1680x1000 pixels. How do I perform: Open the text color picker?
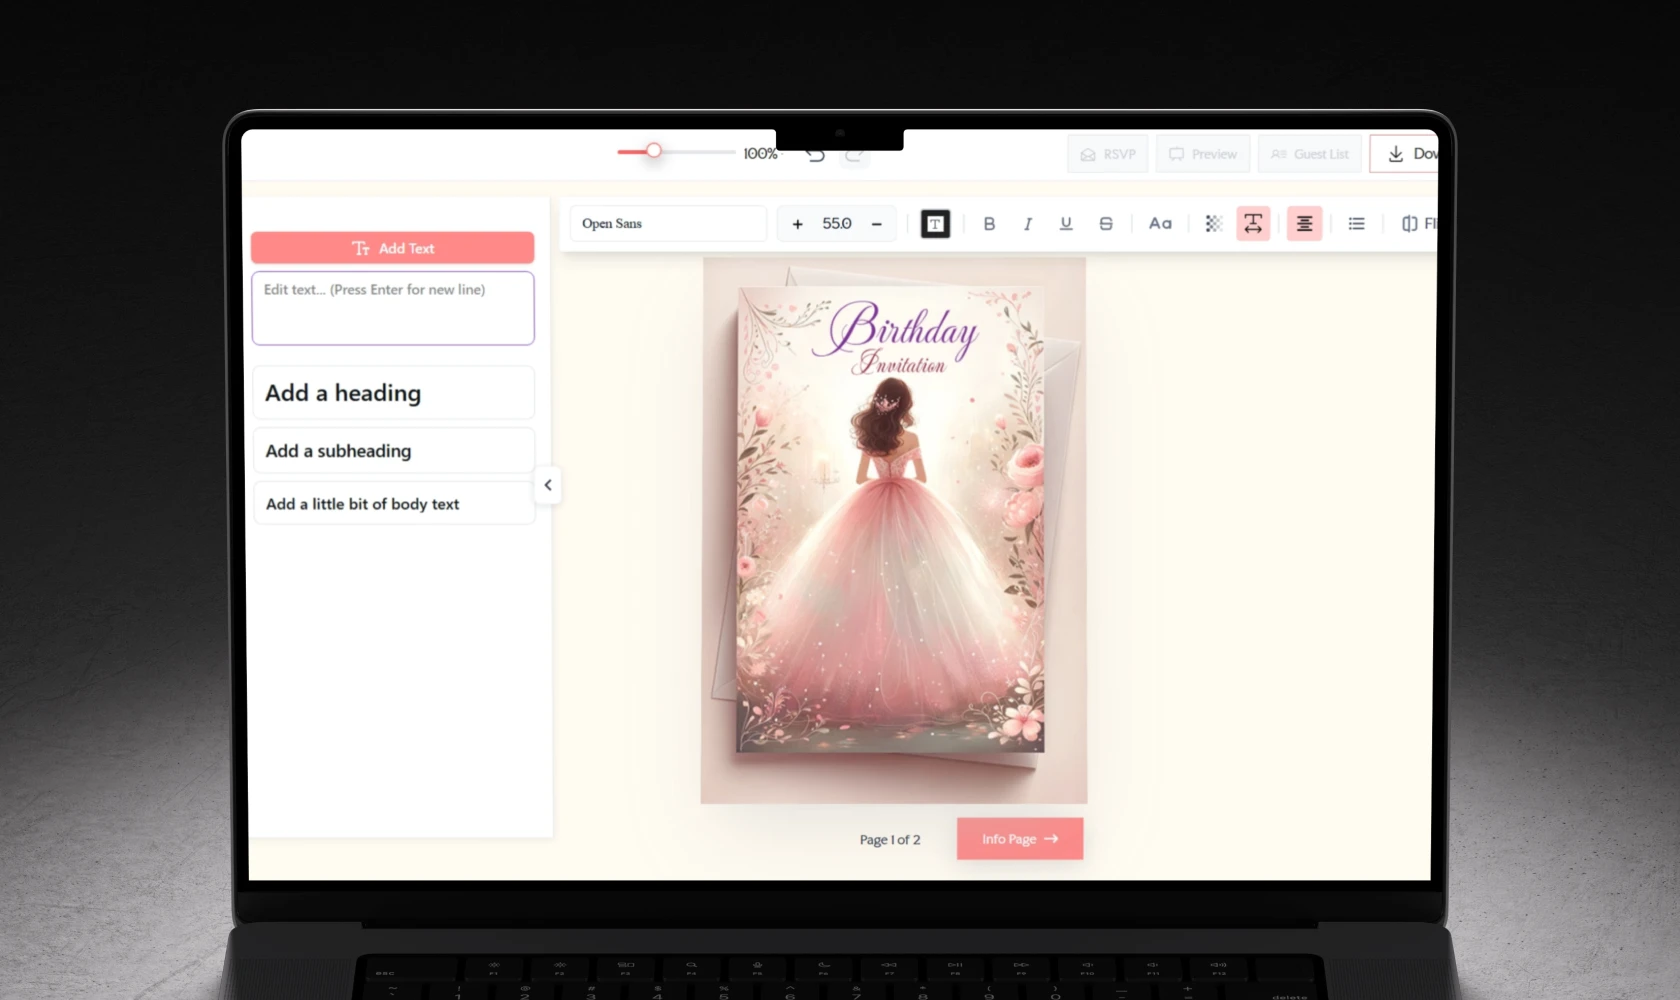pos(935,224)
